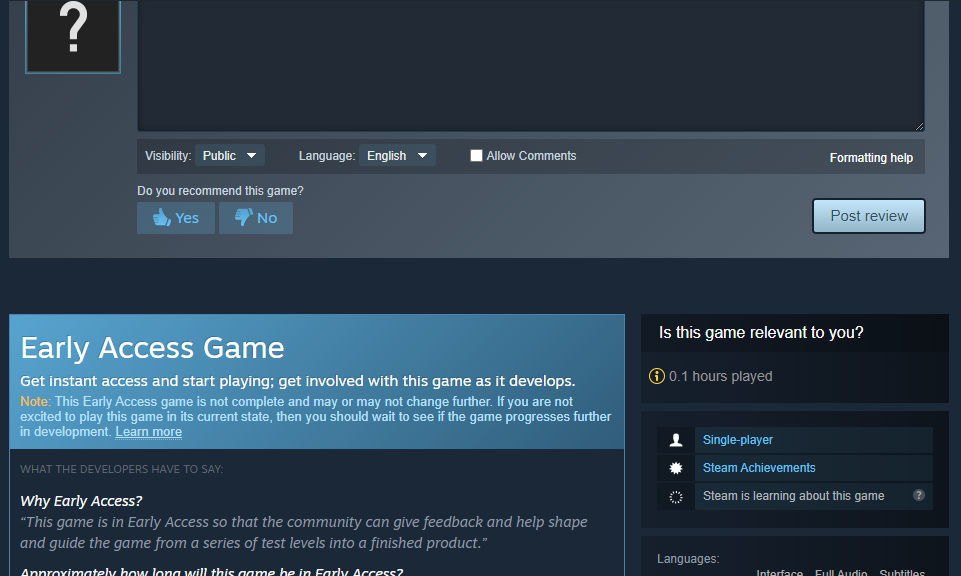961x576 pixels.
Task: Click the Languages: label
Action: pyautogui.click(x=688, y=559)
